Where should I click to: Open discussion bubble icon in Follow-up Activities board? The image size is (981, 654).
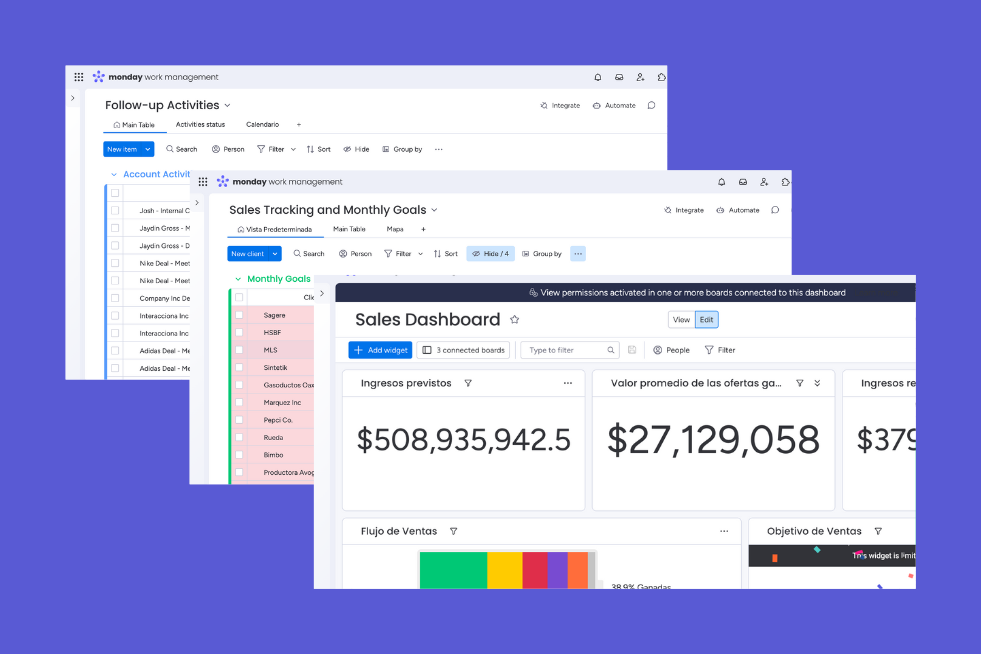651,105
